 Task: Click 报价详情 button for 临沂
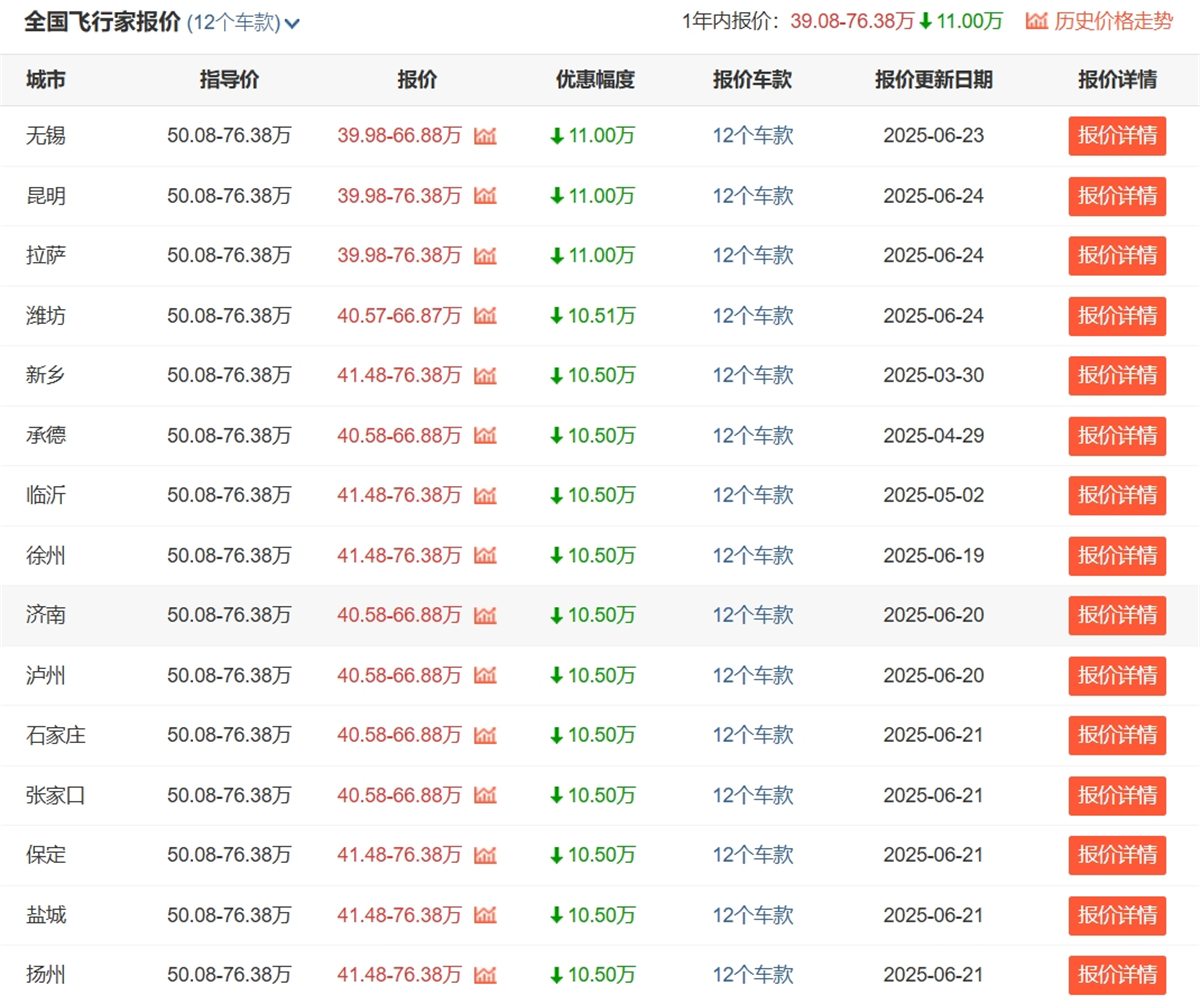[x=1117, y=496]
